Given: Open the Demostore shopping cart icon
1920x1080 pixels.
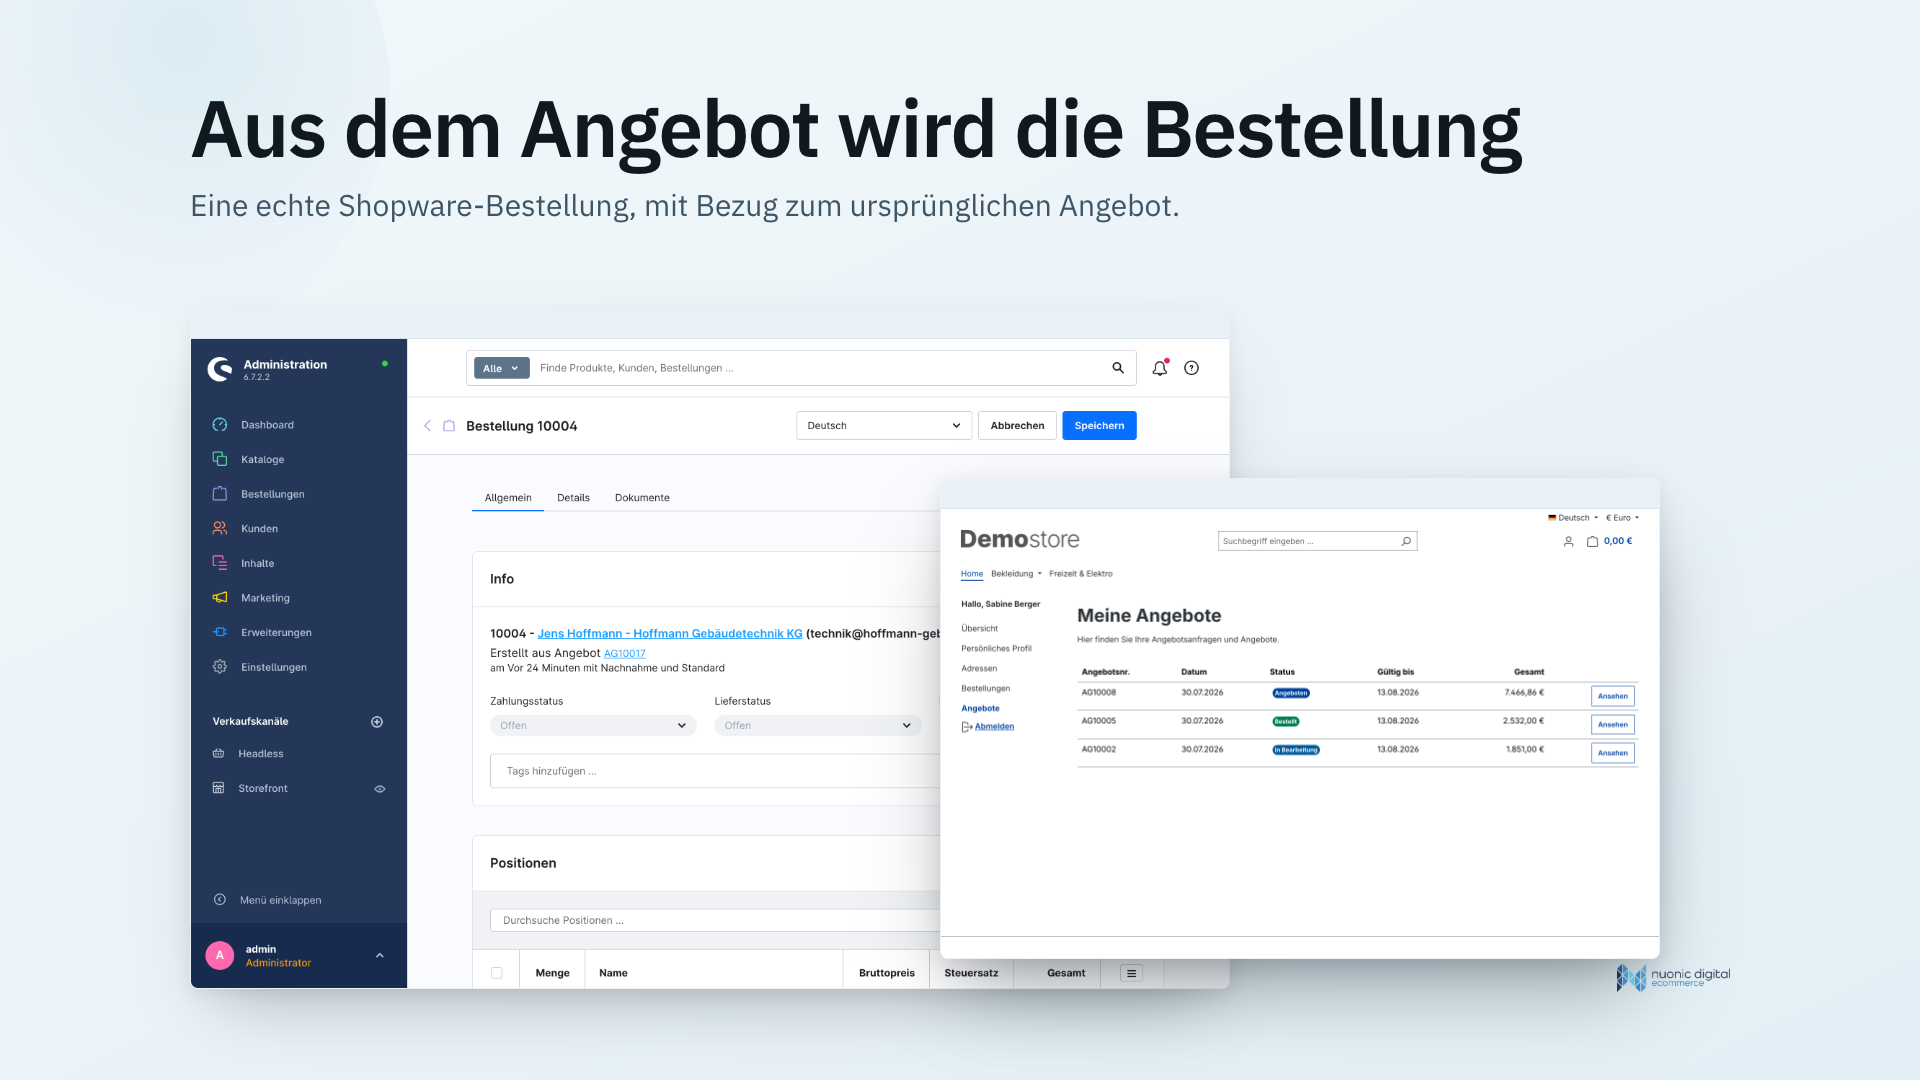Looking at the screenshot, I should point(1592,541).
